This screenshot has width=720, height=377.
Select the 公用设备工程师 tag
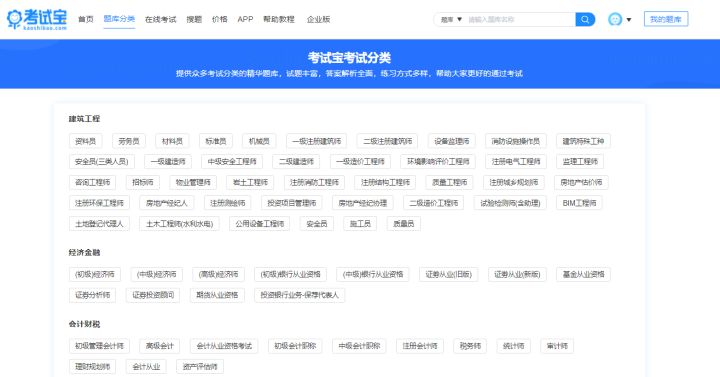click(x=259, y=224)
